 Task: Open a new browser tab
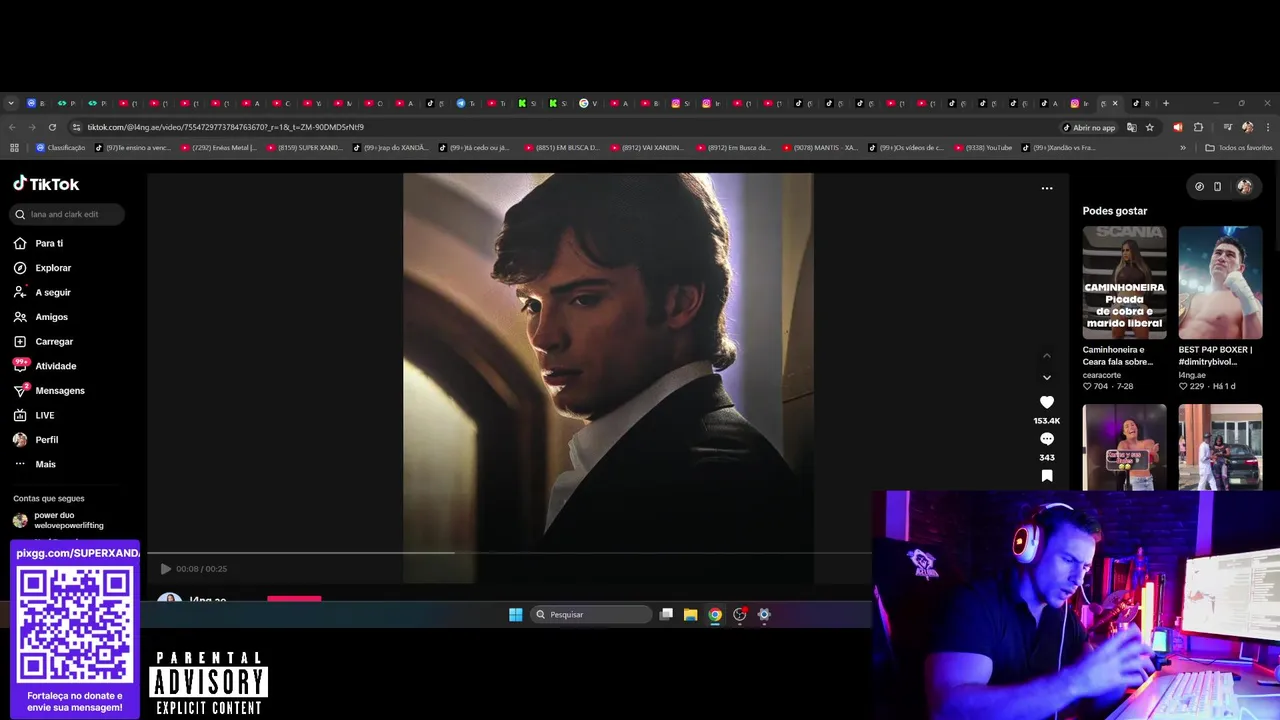tap(1165, 103)
